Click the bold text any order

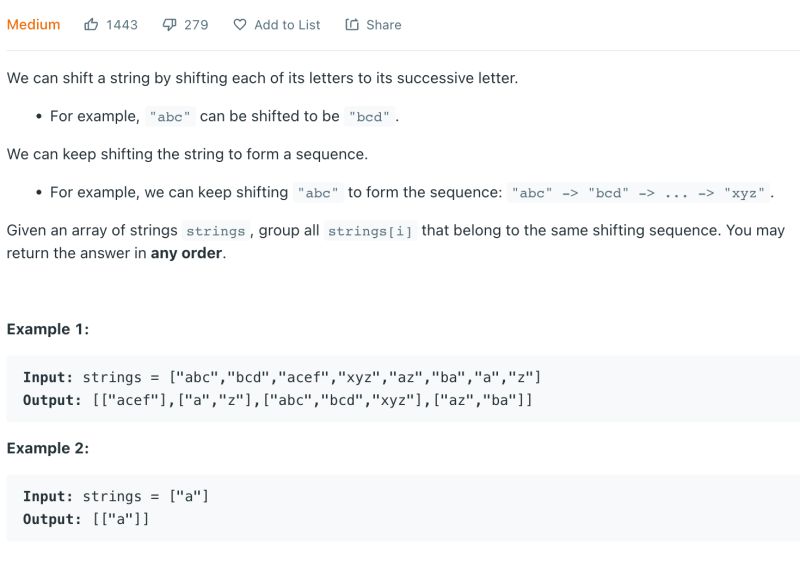186,253
